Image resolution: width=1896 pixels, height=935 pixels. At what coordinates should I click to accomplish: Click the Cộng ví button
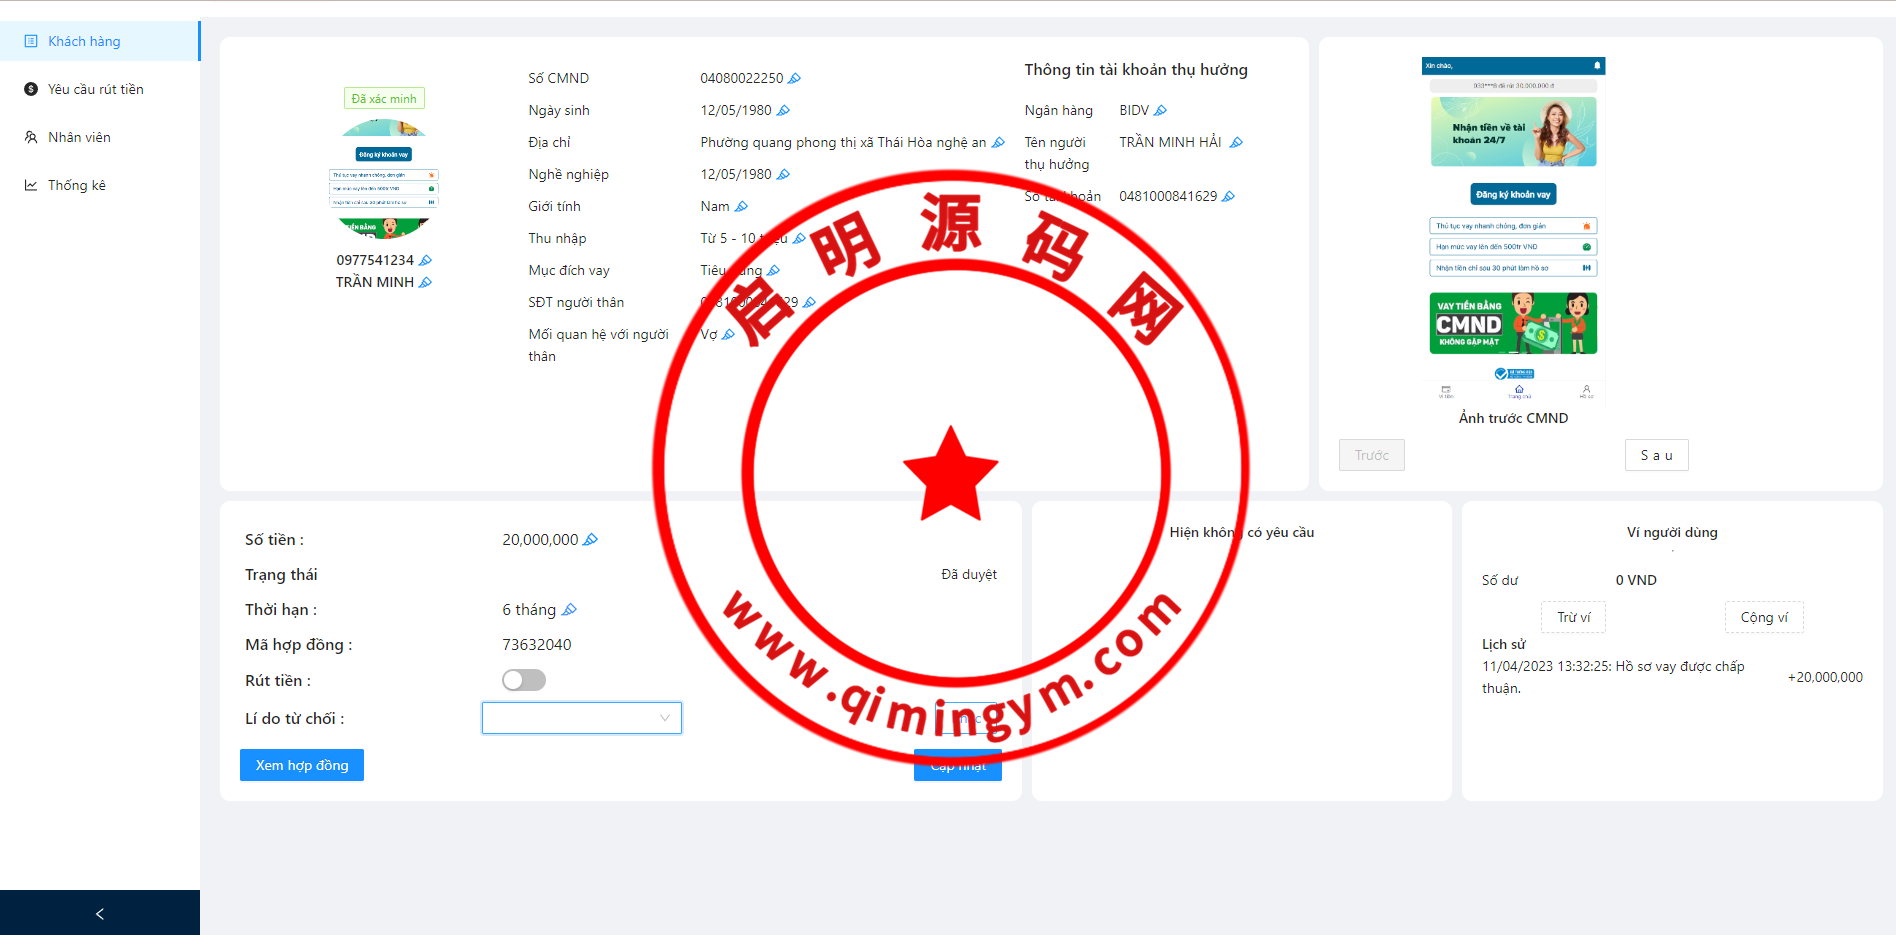pyautogui.click(x=1763, y=617)
